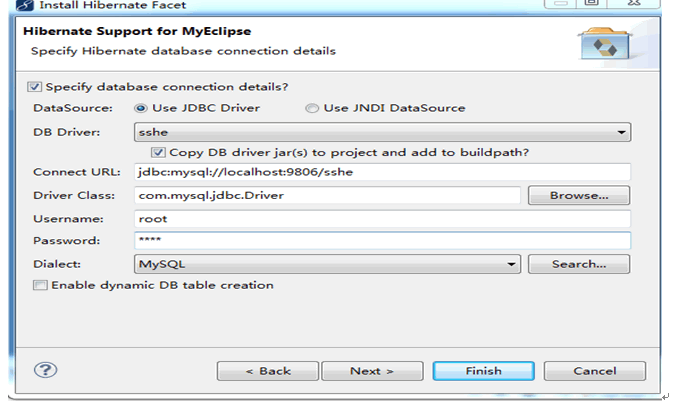Click the MyEclipse icon in title bar
Screen dimensions: 687x415
tap(25, 5)
